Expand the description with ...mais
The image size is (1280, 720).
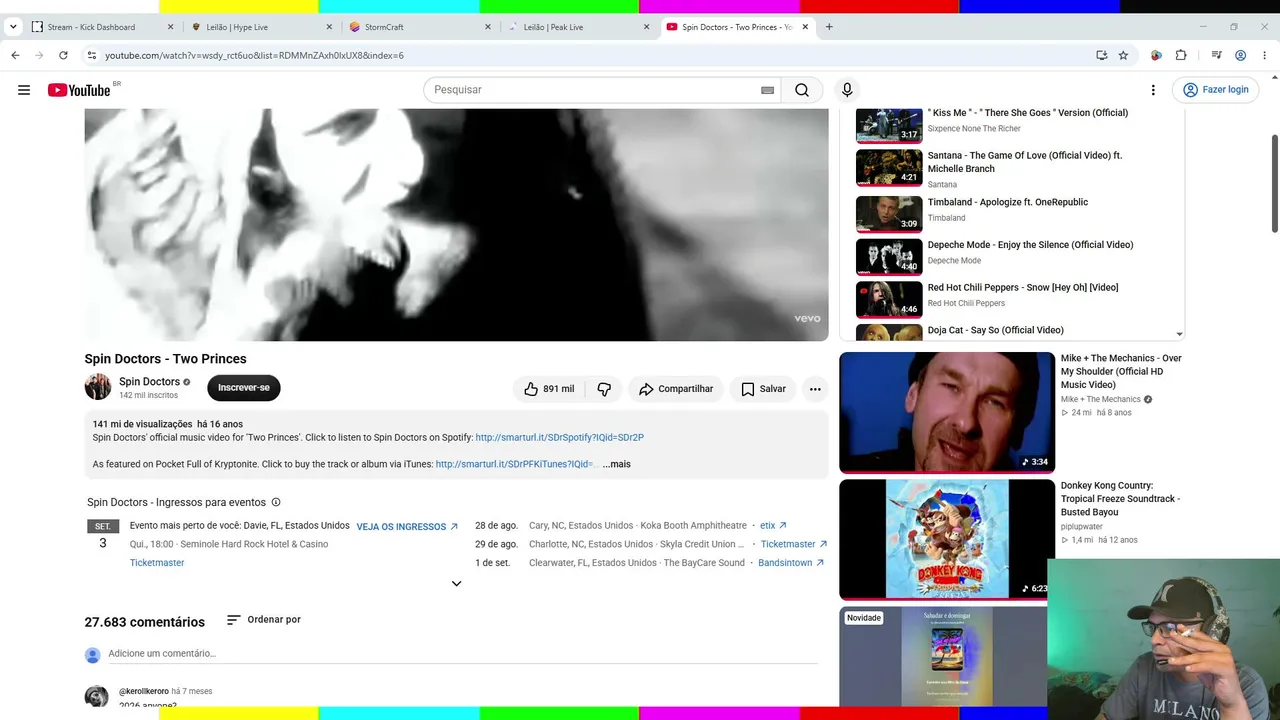coord(616,464)
